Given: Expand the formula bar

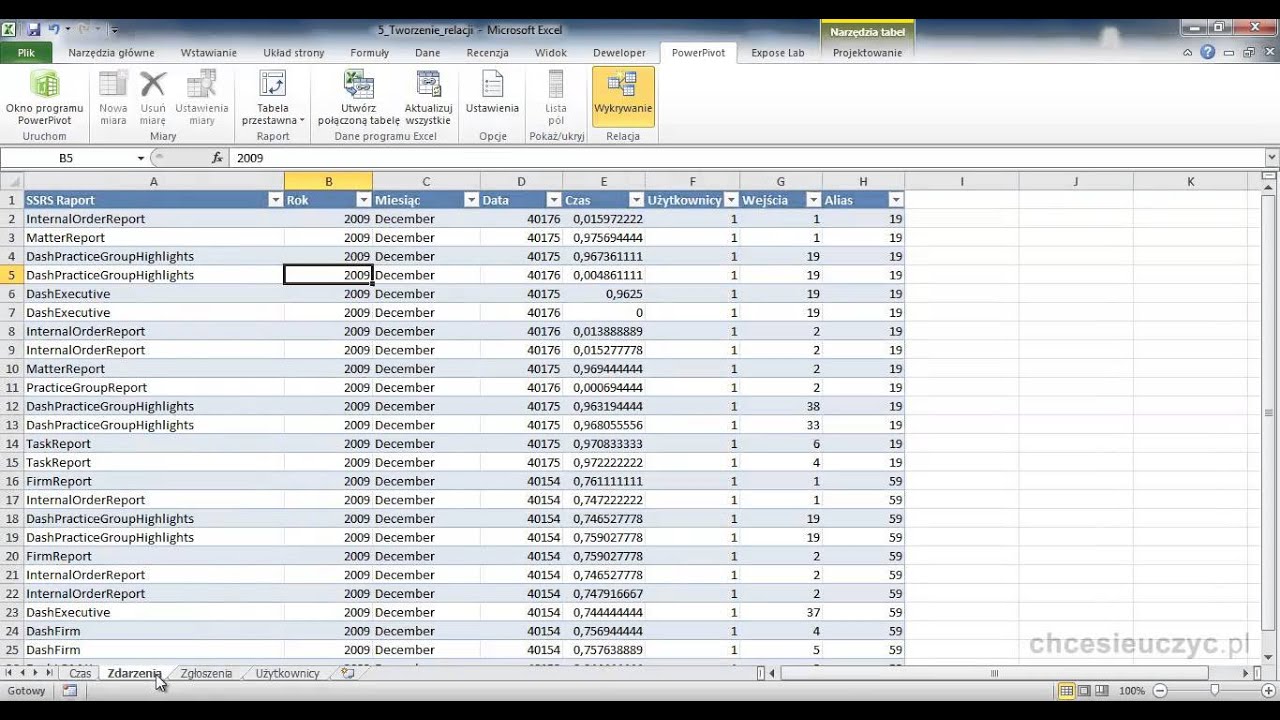Looking at the screenshot, I should 1272,158.
